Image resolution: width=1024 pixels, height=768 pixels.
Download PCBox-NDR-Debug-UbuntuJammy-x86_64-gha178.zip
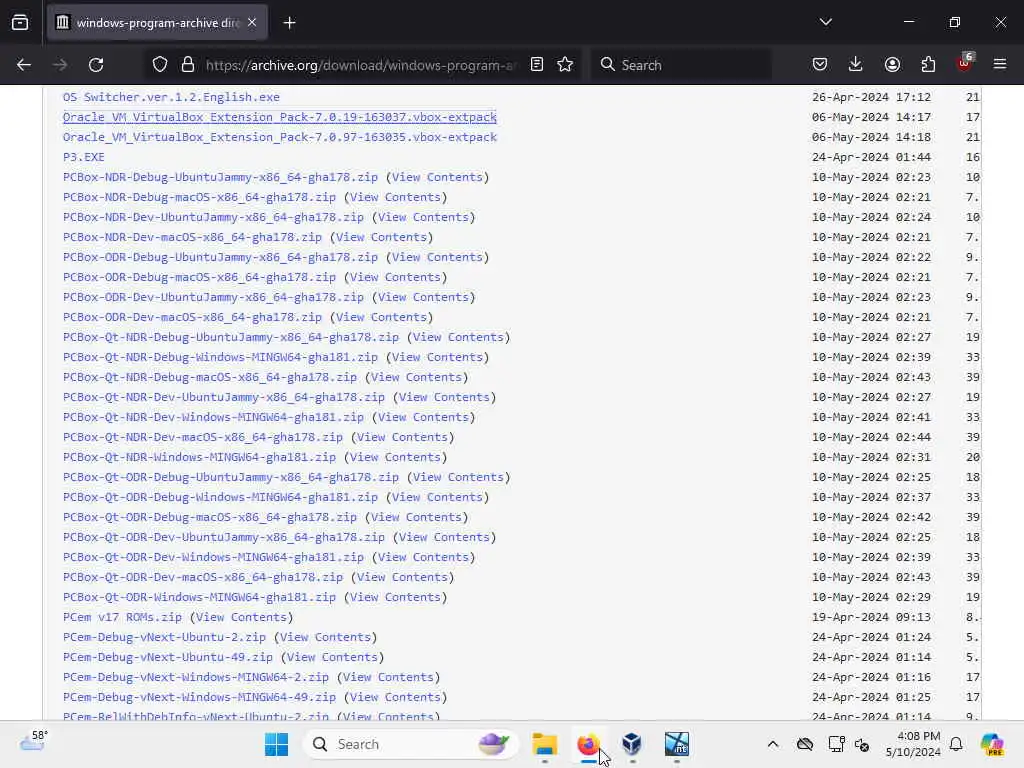220,177
